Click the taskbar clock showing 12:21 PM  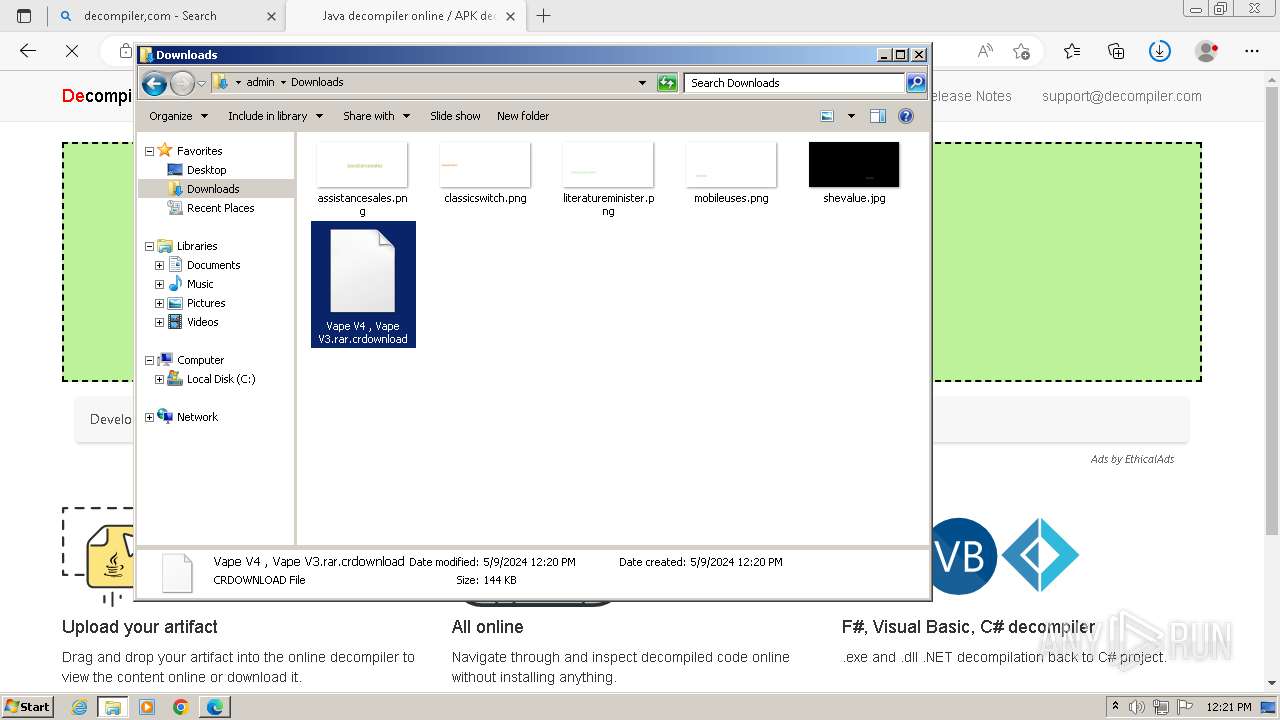[1229, 707]
